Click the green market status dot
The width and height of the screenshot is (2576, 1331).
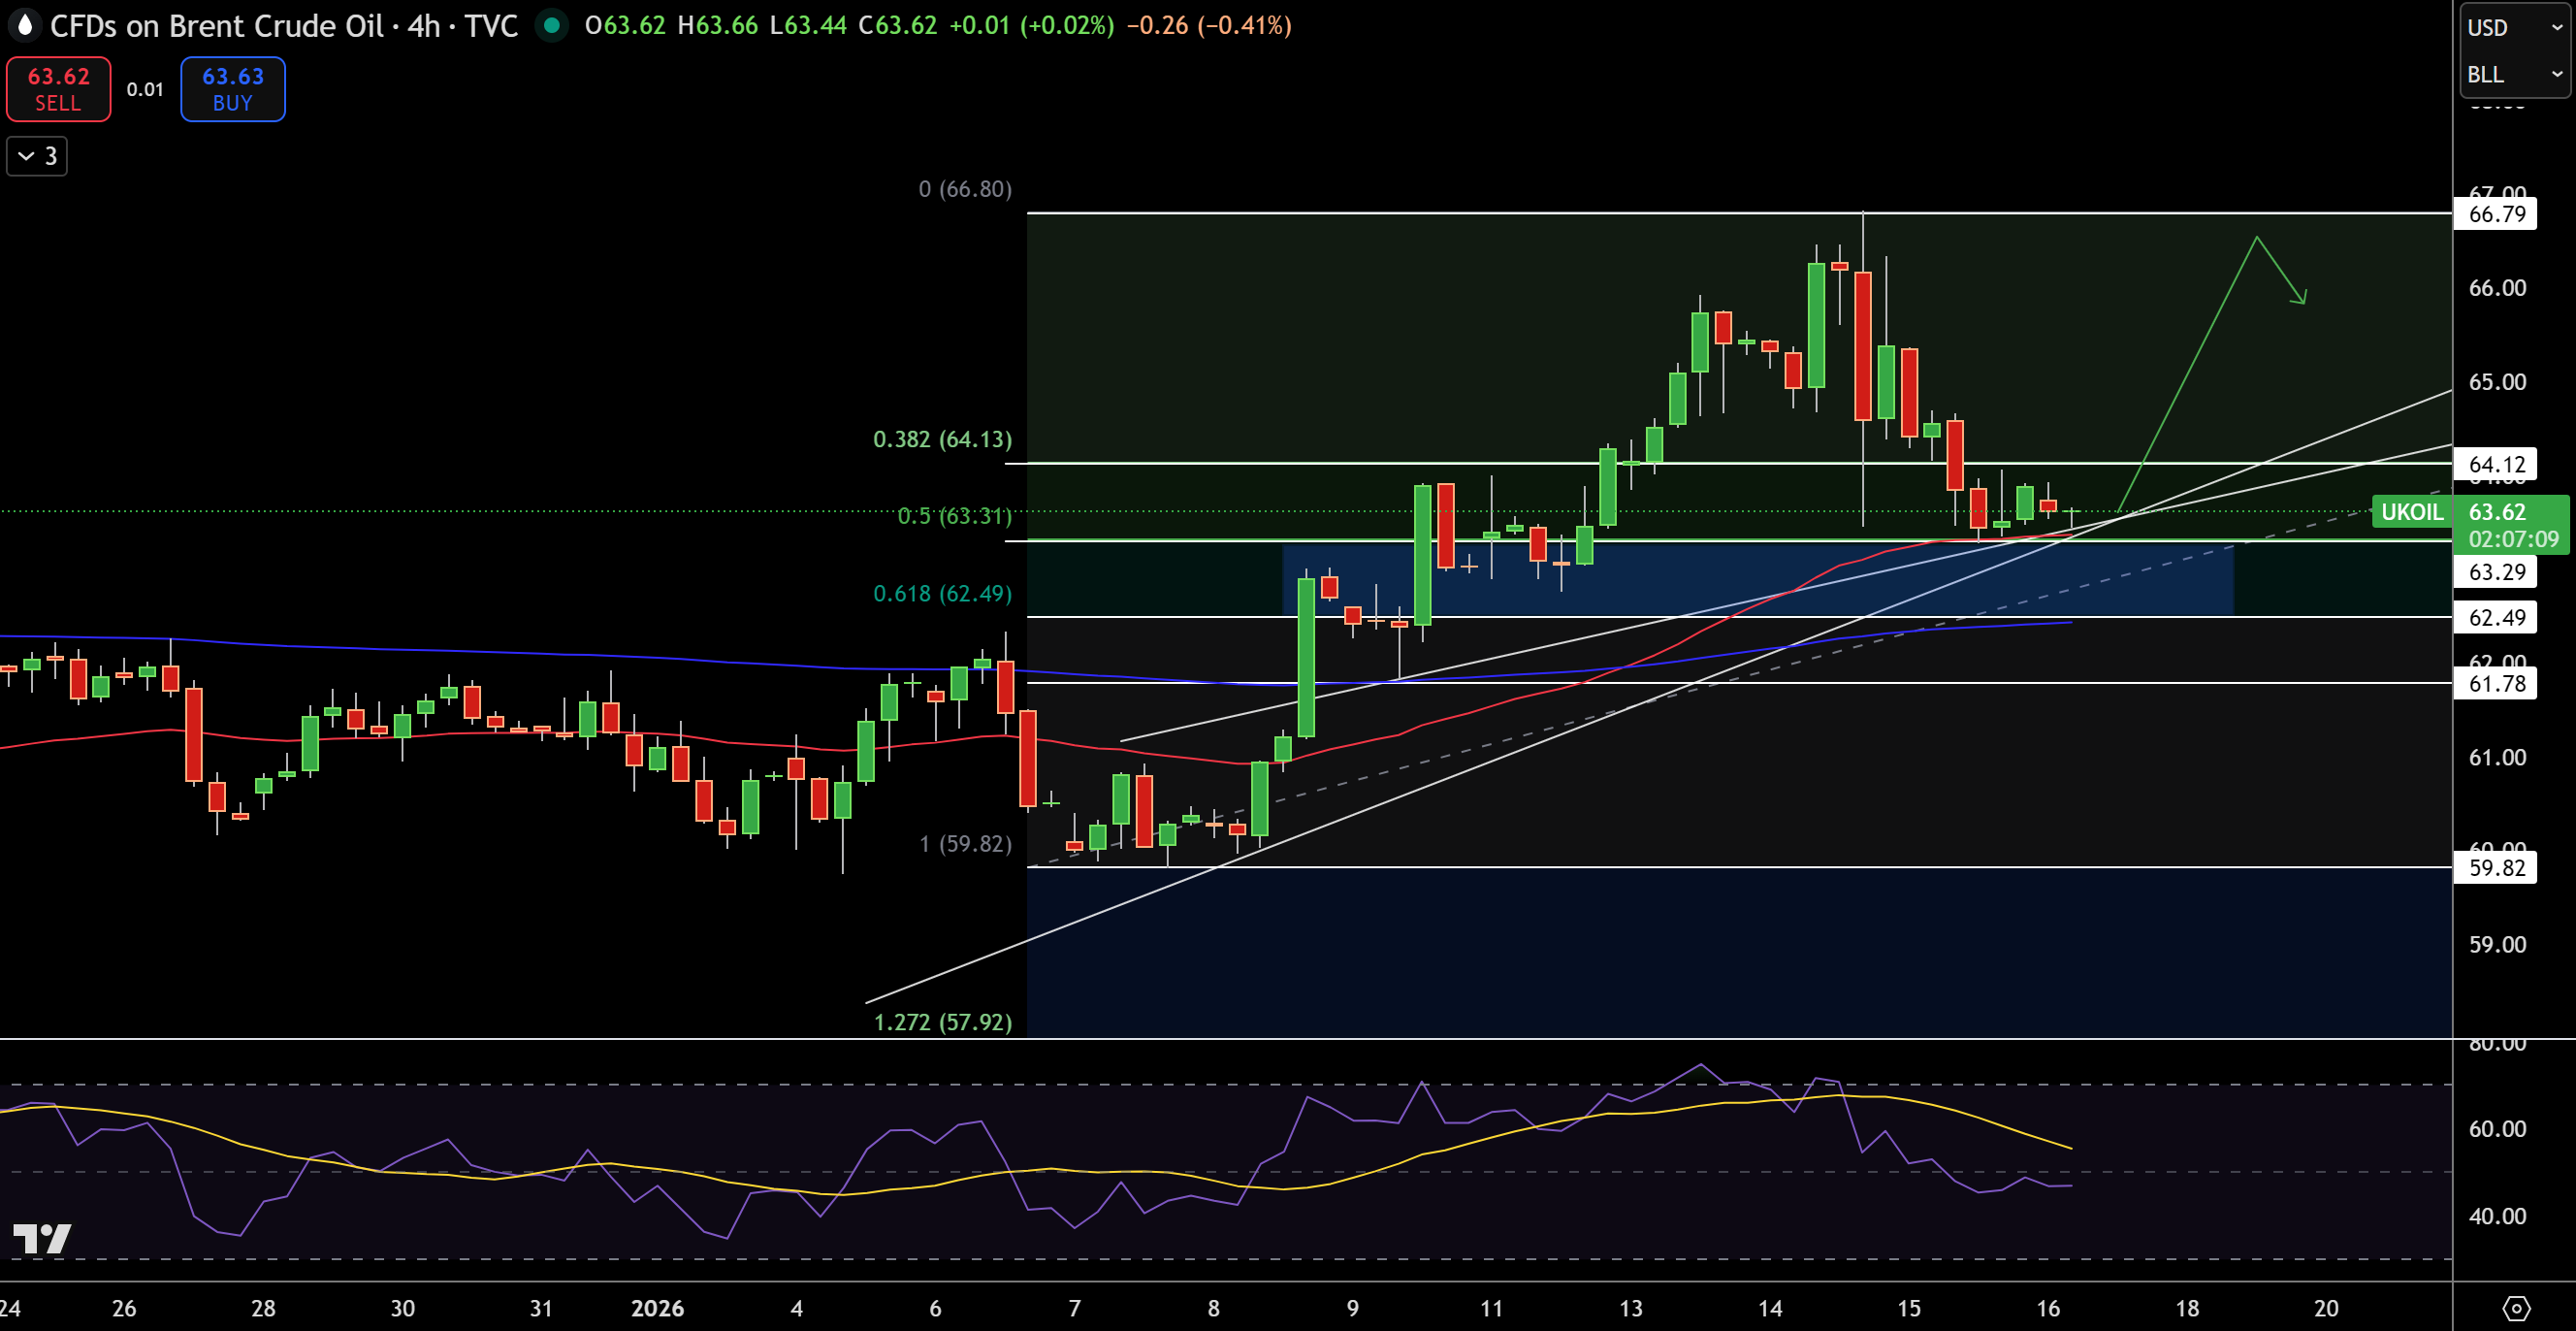click(551, 25)
